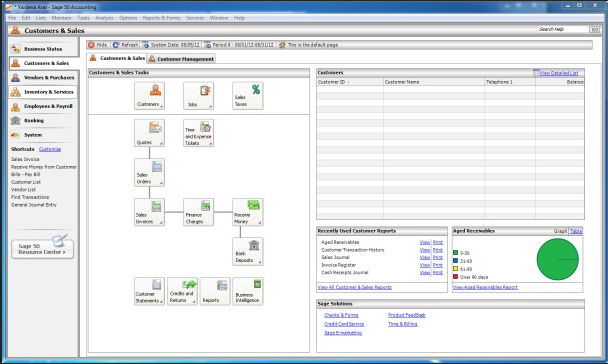This screenshot has height=364, width=608.
Task: Click This is the default page
Action: coord(309,45)
